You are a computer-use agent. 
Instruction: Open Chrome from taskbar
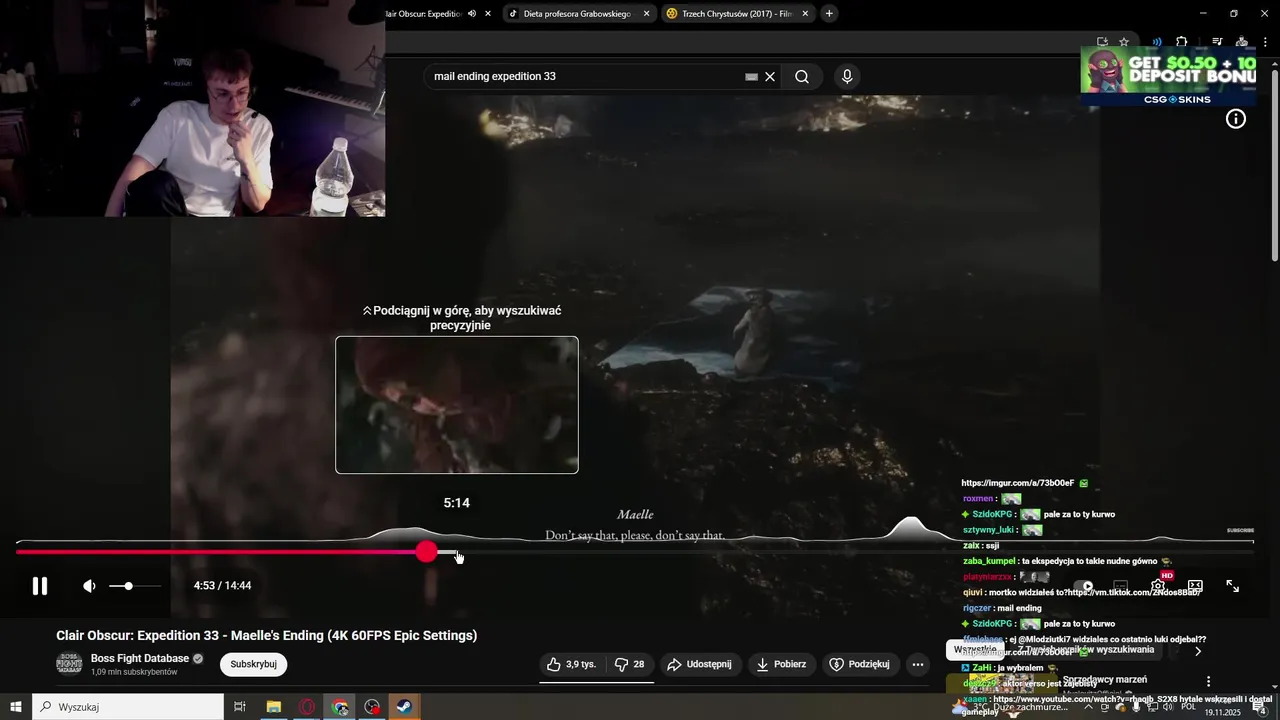340,707
